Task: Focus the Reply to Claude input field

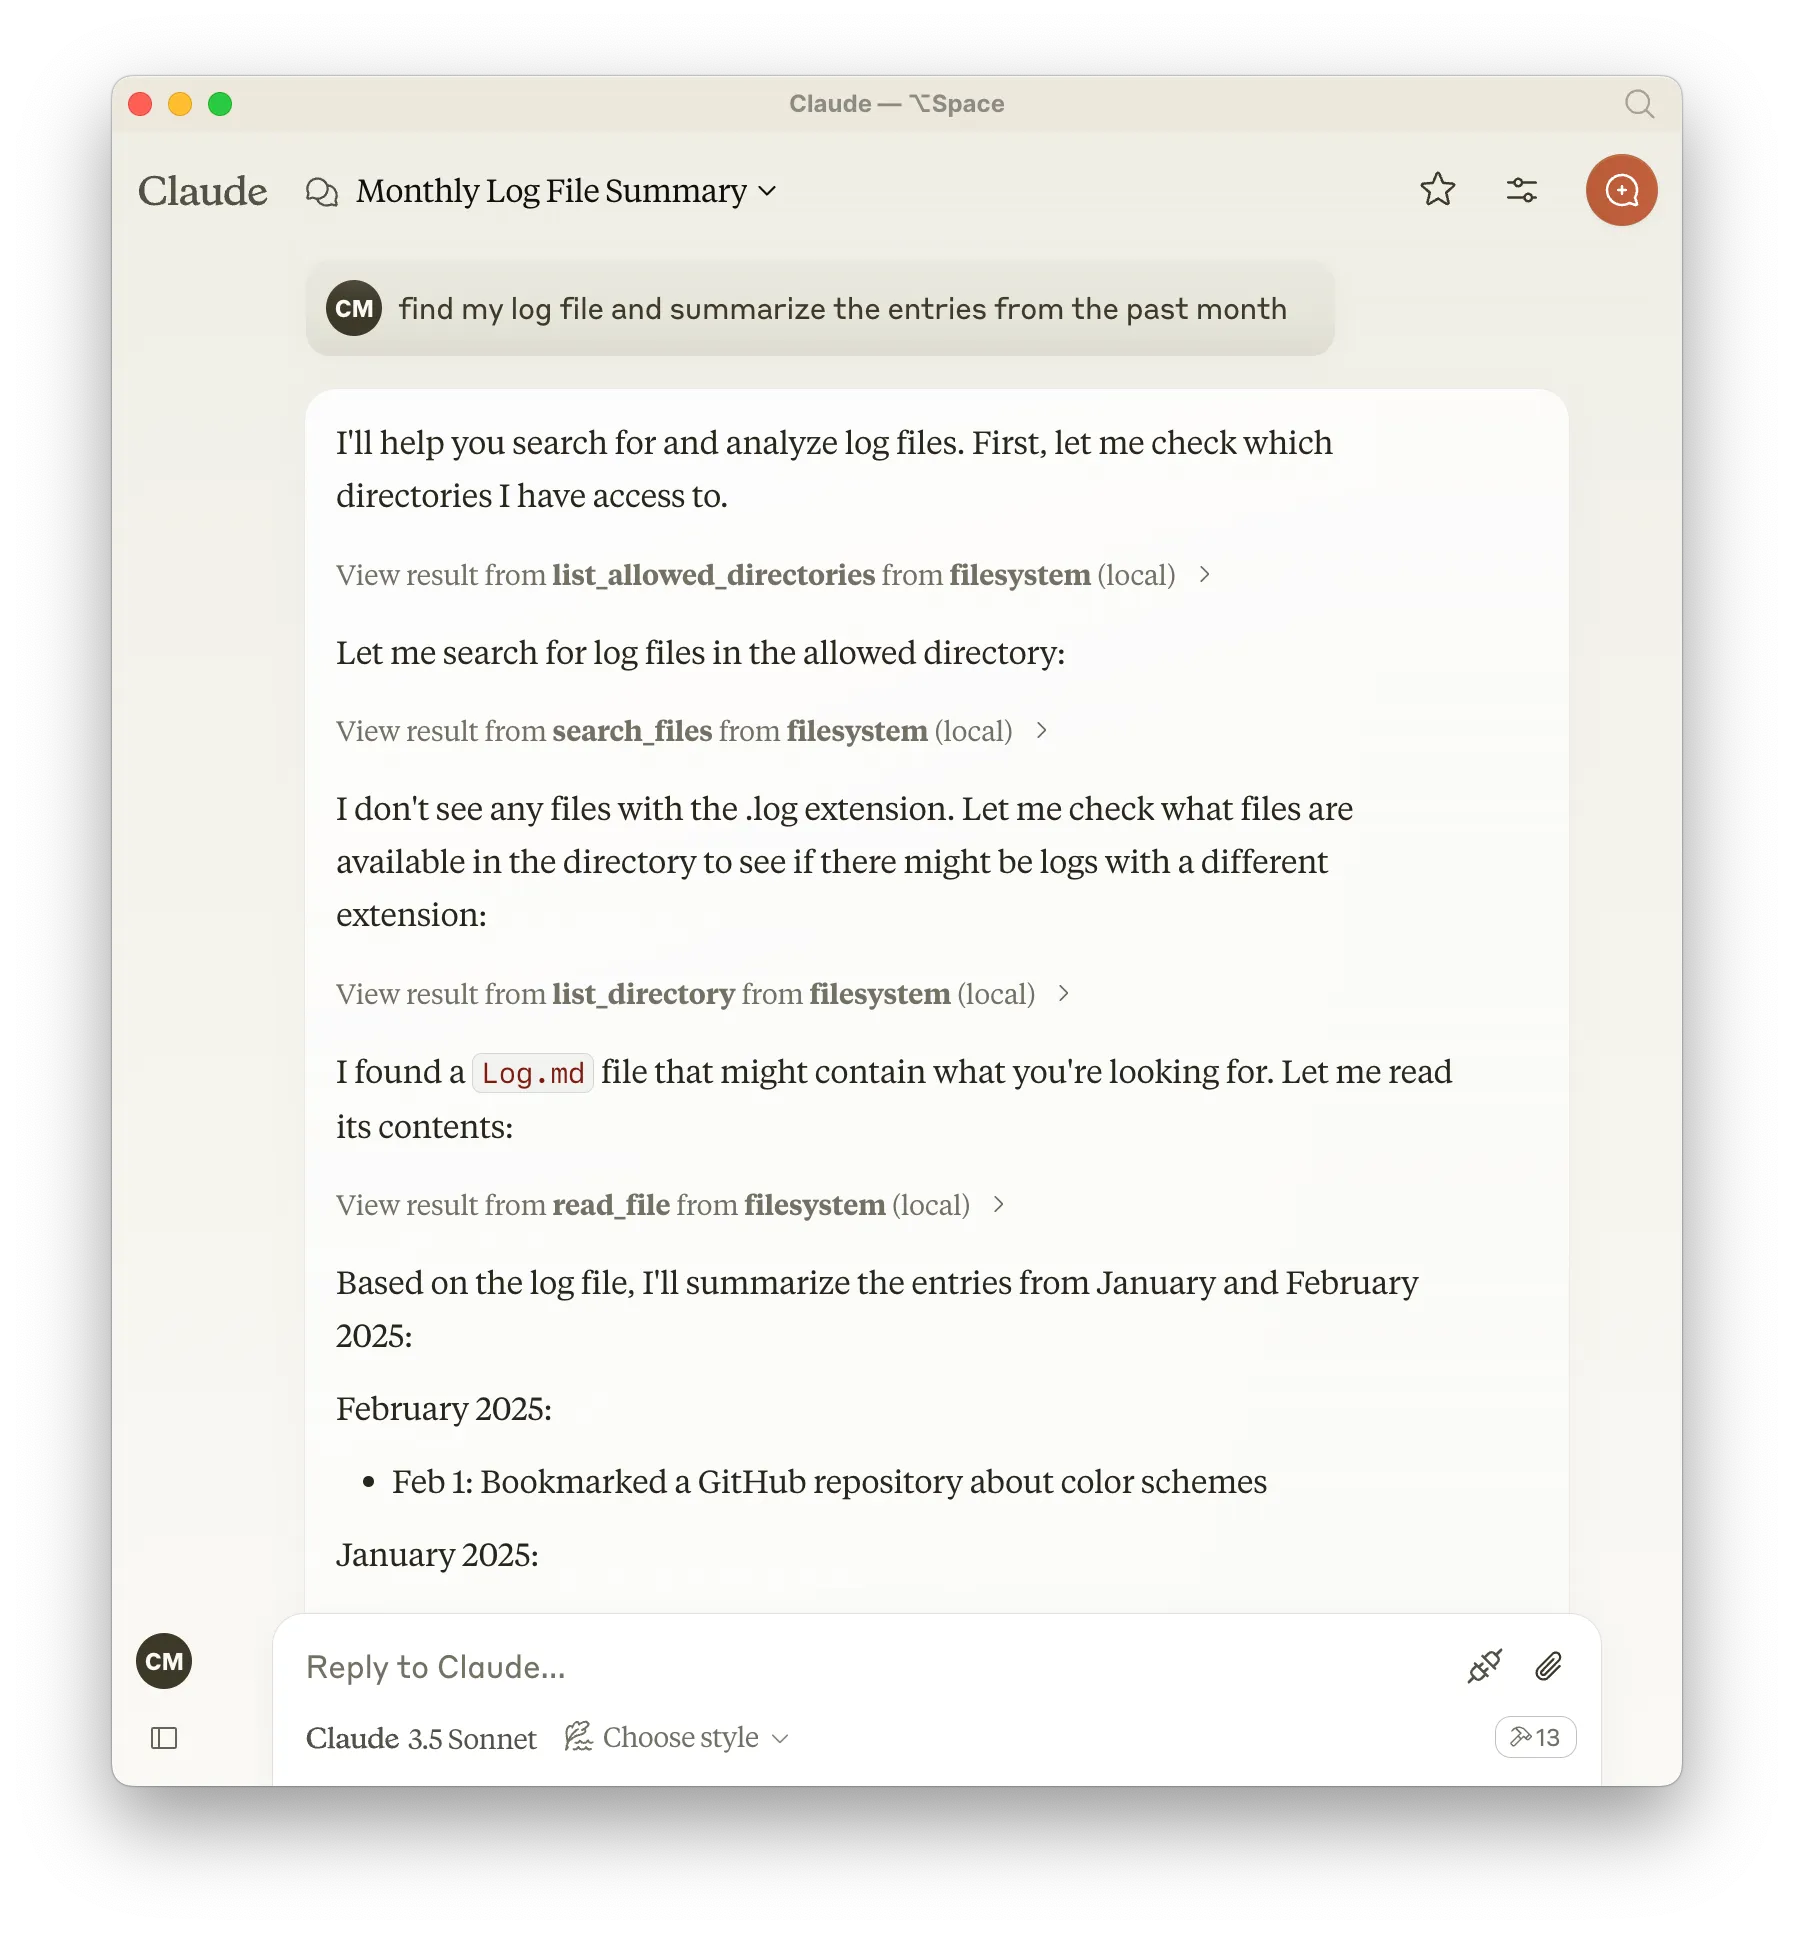Action: coord(860,1666)
